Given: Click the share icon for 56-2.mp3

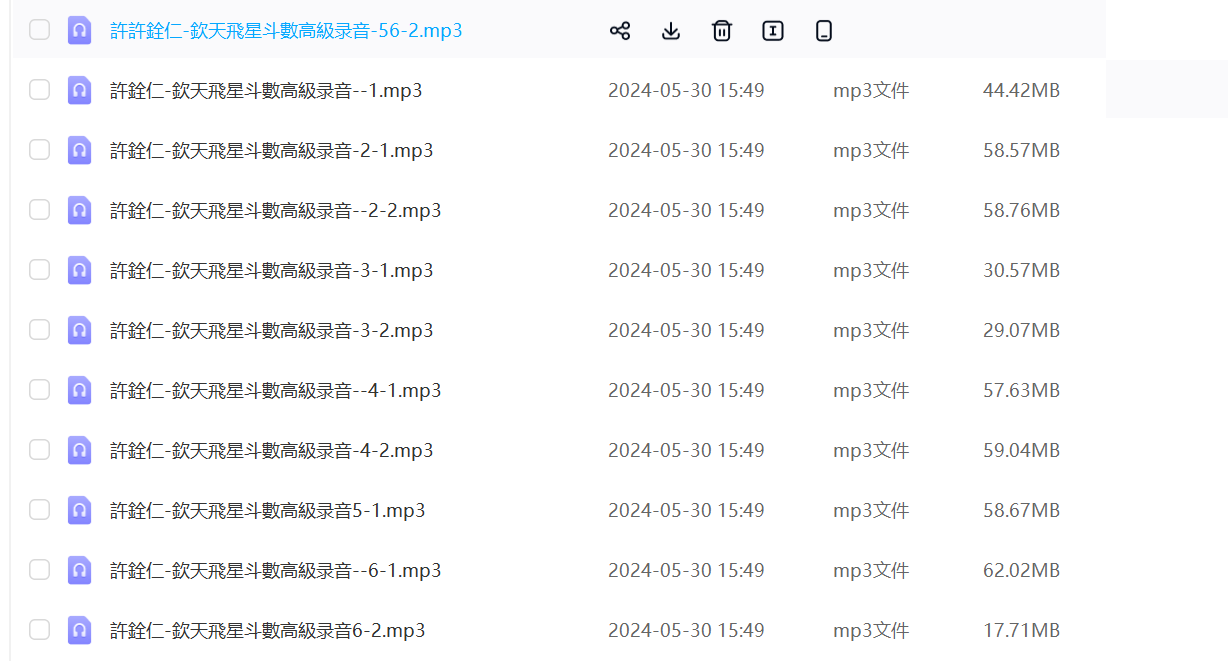Looking at the screenshot, I should [x=620, y=31].
